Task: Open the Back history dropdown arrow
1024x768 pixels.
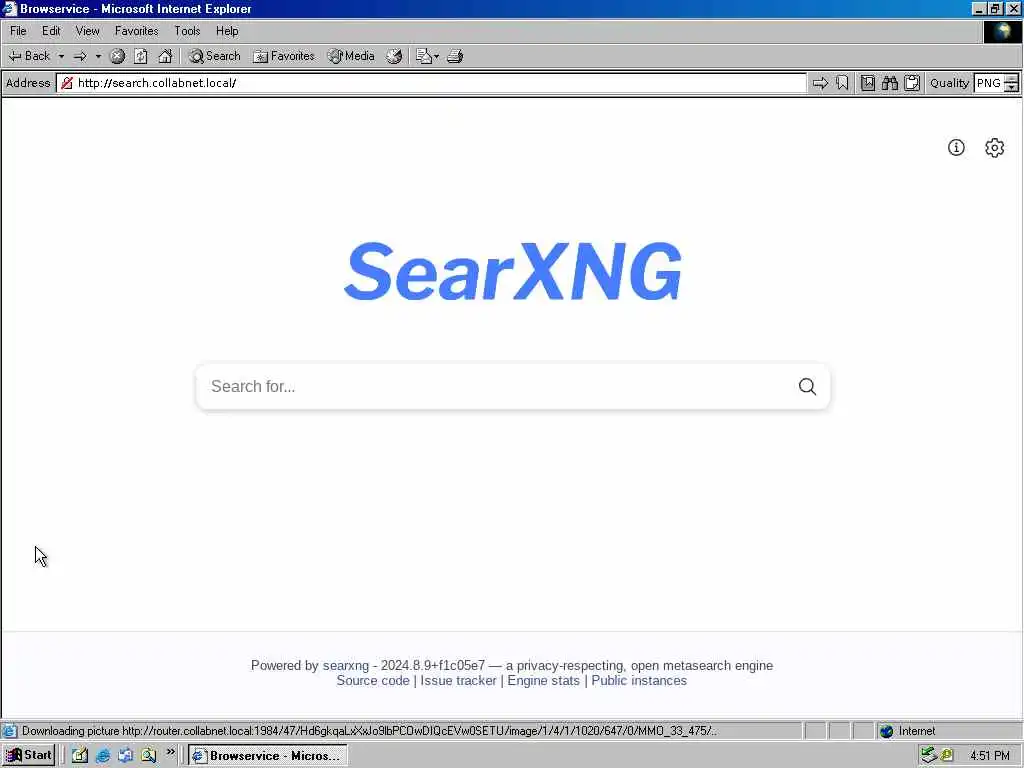Action: click(61, 56)
